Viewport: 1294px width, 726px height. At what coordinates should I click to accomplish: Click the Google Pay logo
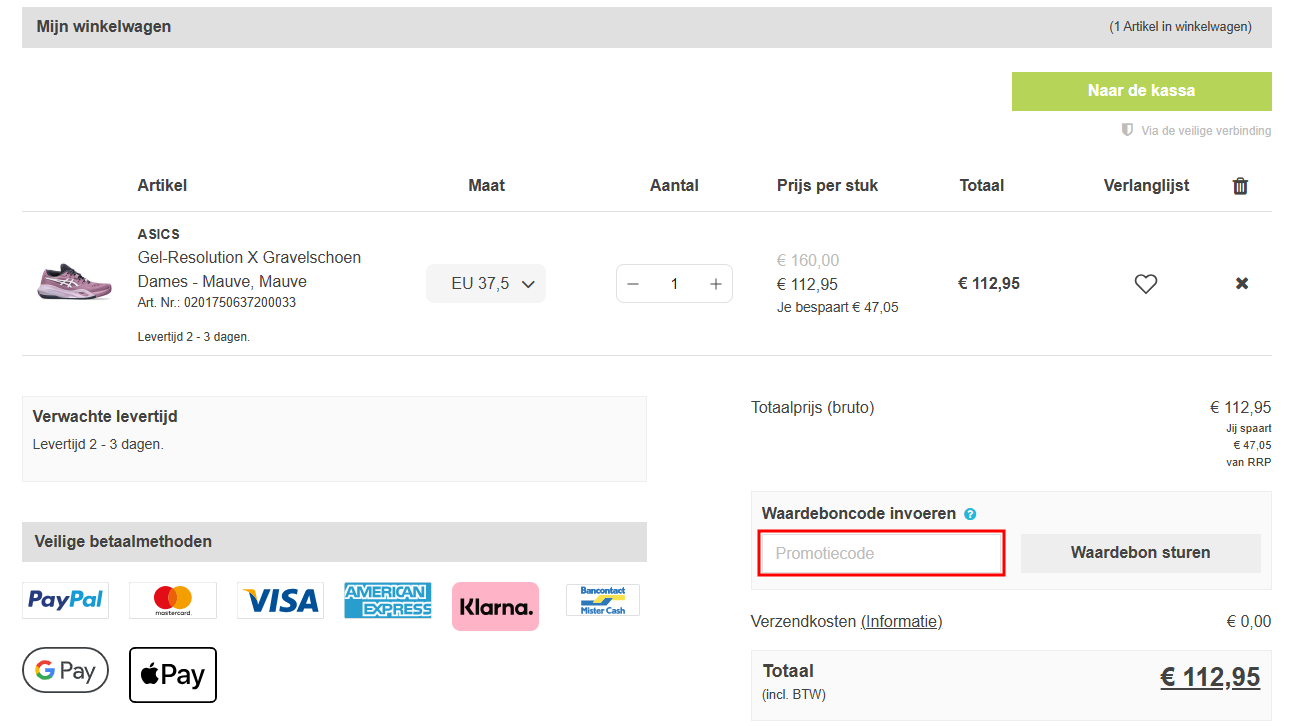(65, 671)
